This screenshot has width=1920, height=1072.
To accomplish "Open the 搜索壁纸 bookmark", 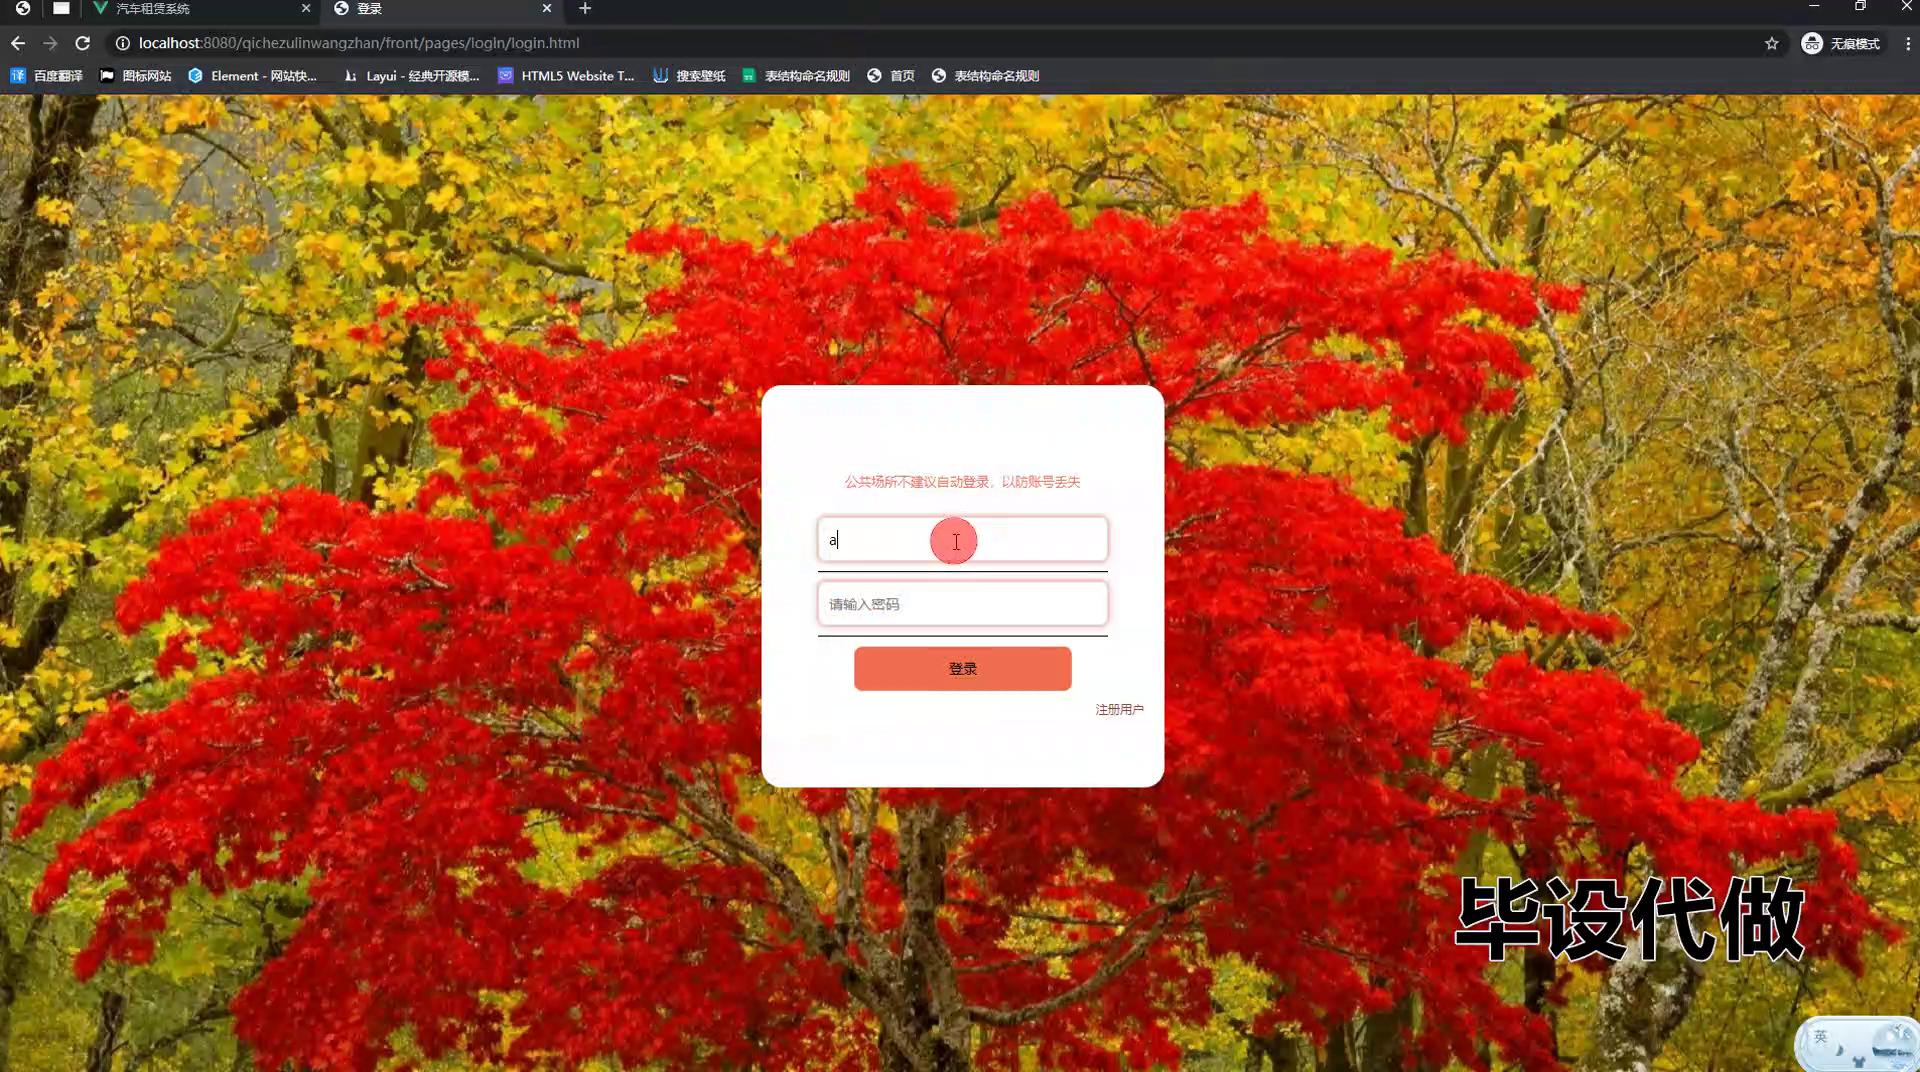I will (x=689, y=76).
